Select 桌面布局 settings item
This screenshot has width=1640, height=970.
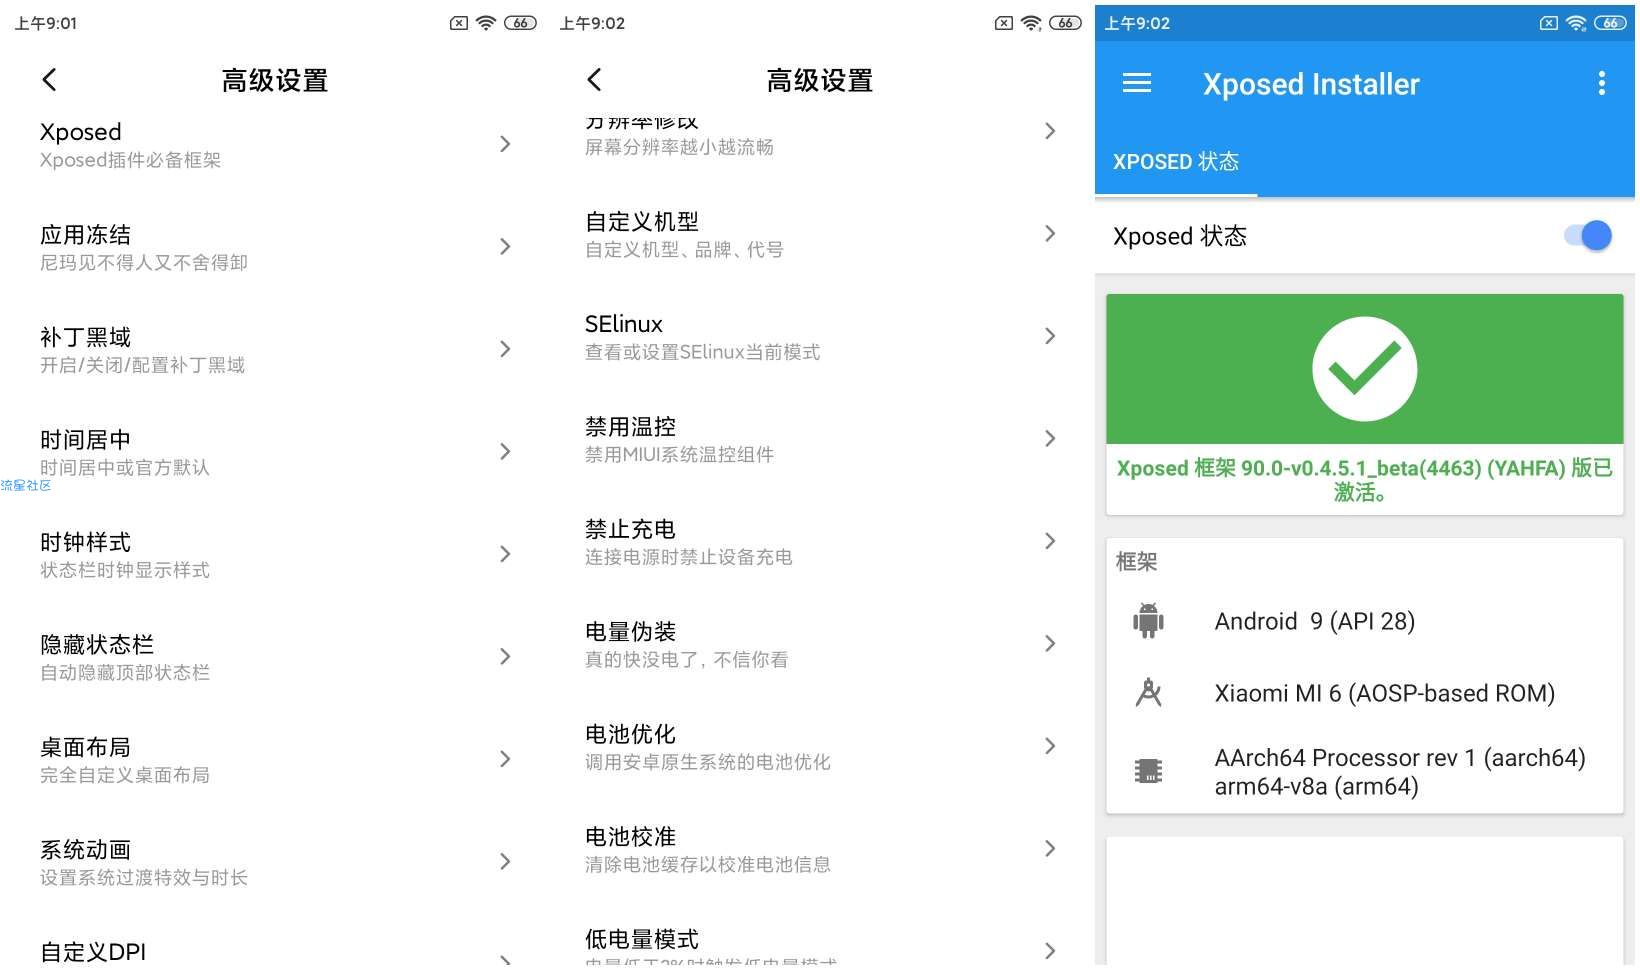(272, 760)
